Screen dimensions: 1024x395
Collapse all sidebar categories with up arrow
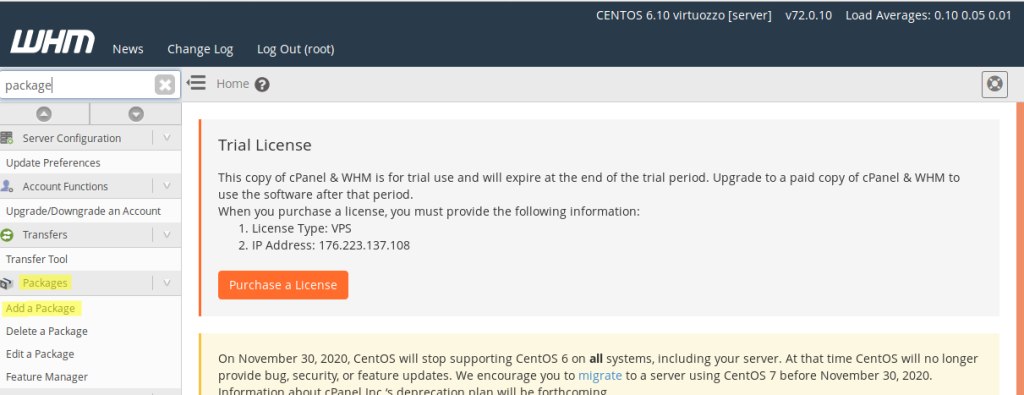coord(44,114)
